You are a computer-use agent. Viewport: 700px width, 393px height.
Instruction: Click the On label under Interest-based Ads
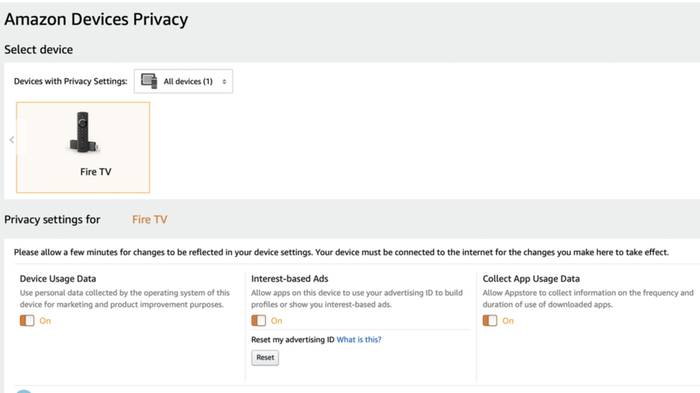(276, 321)
